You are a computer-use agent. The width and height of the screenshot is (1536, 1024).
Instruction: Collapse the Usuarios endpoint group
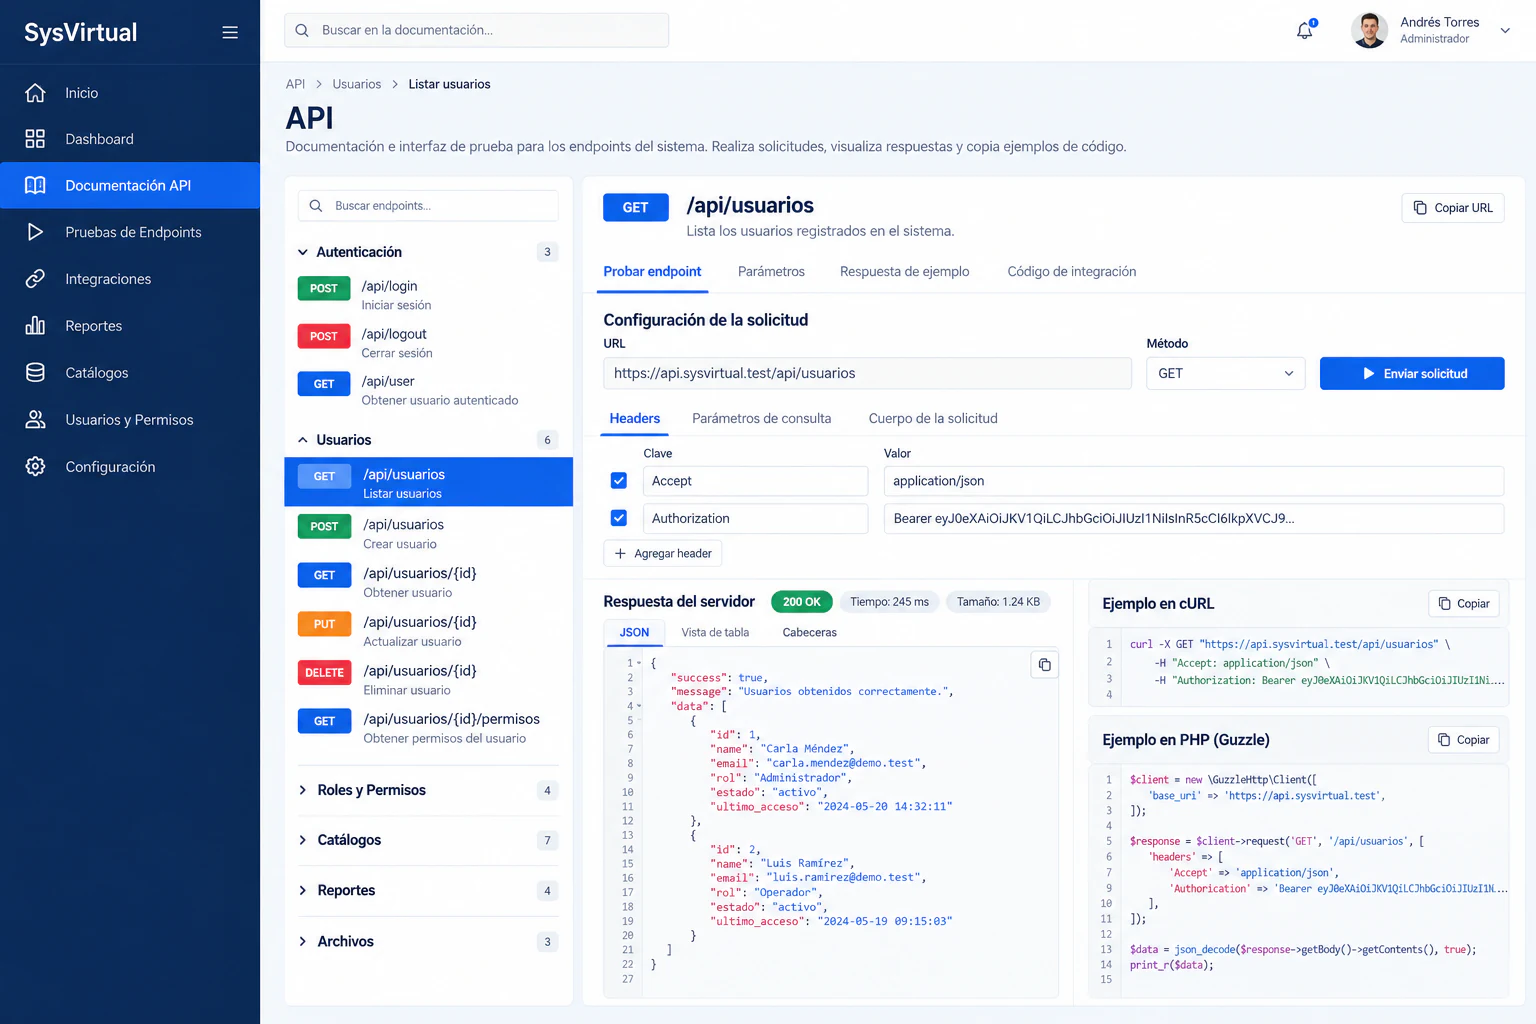pos(303,440)
